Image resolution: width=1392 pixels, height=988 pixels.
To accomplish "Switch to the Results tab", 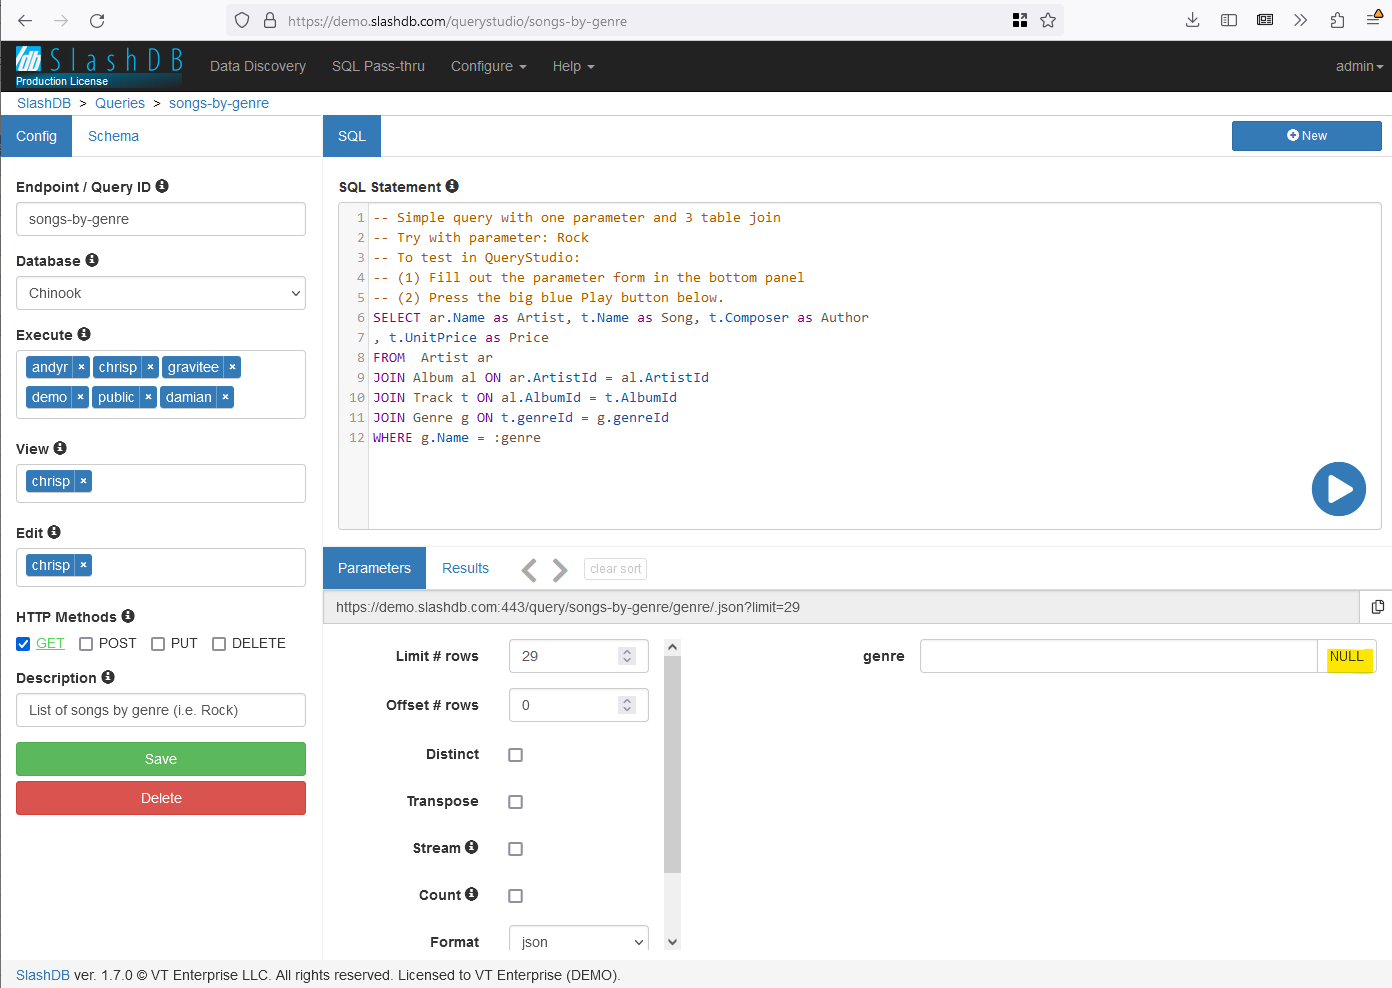I will 465,568.
